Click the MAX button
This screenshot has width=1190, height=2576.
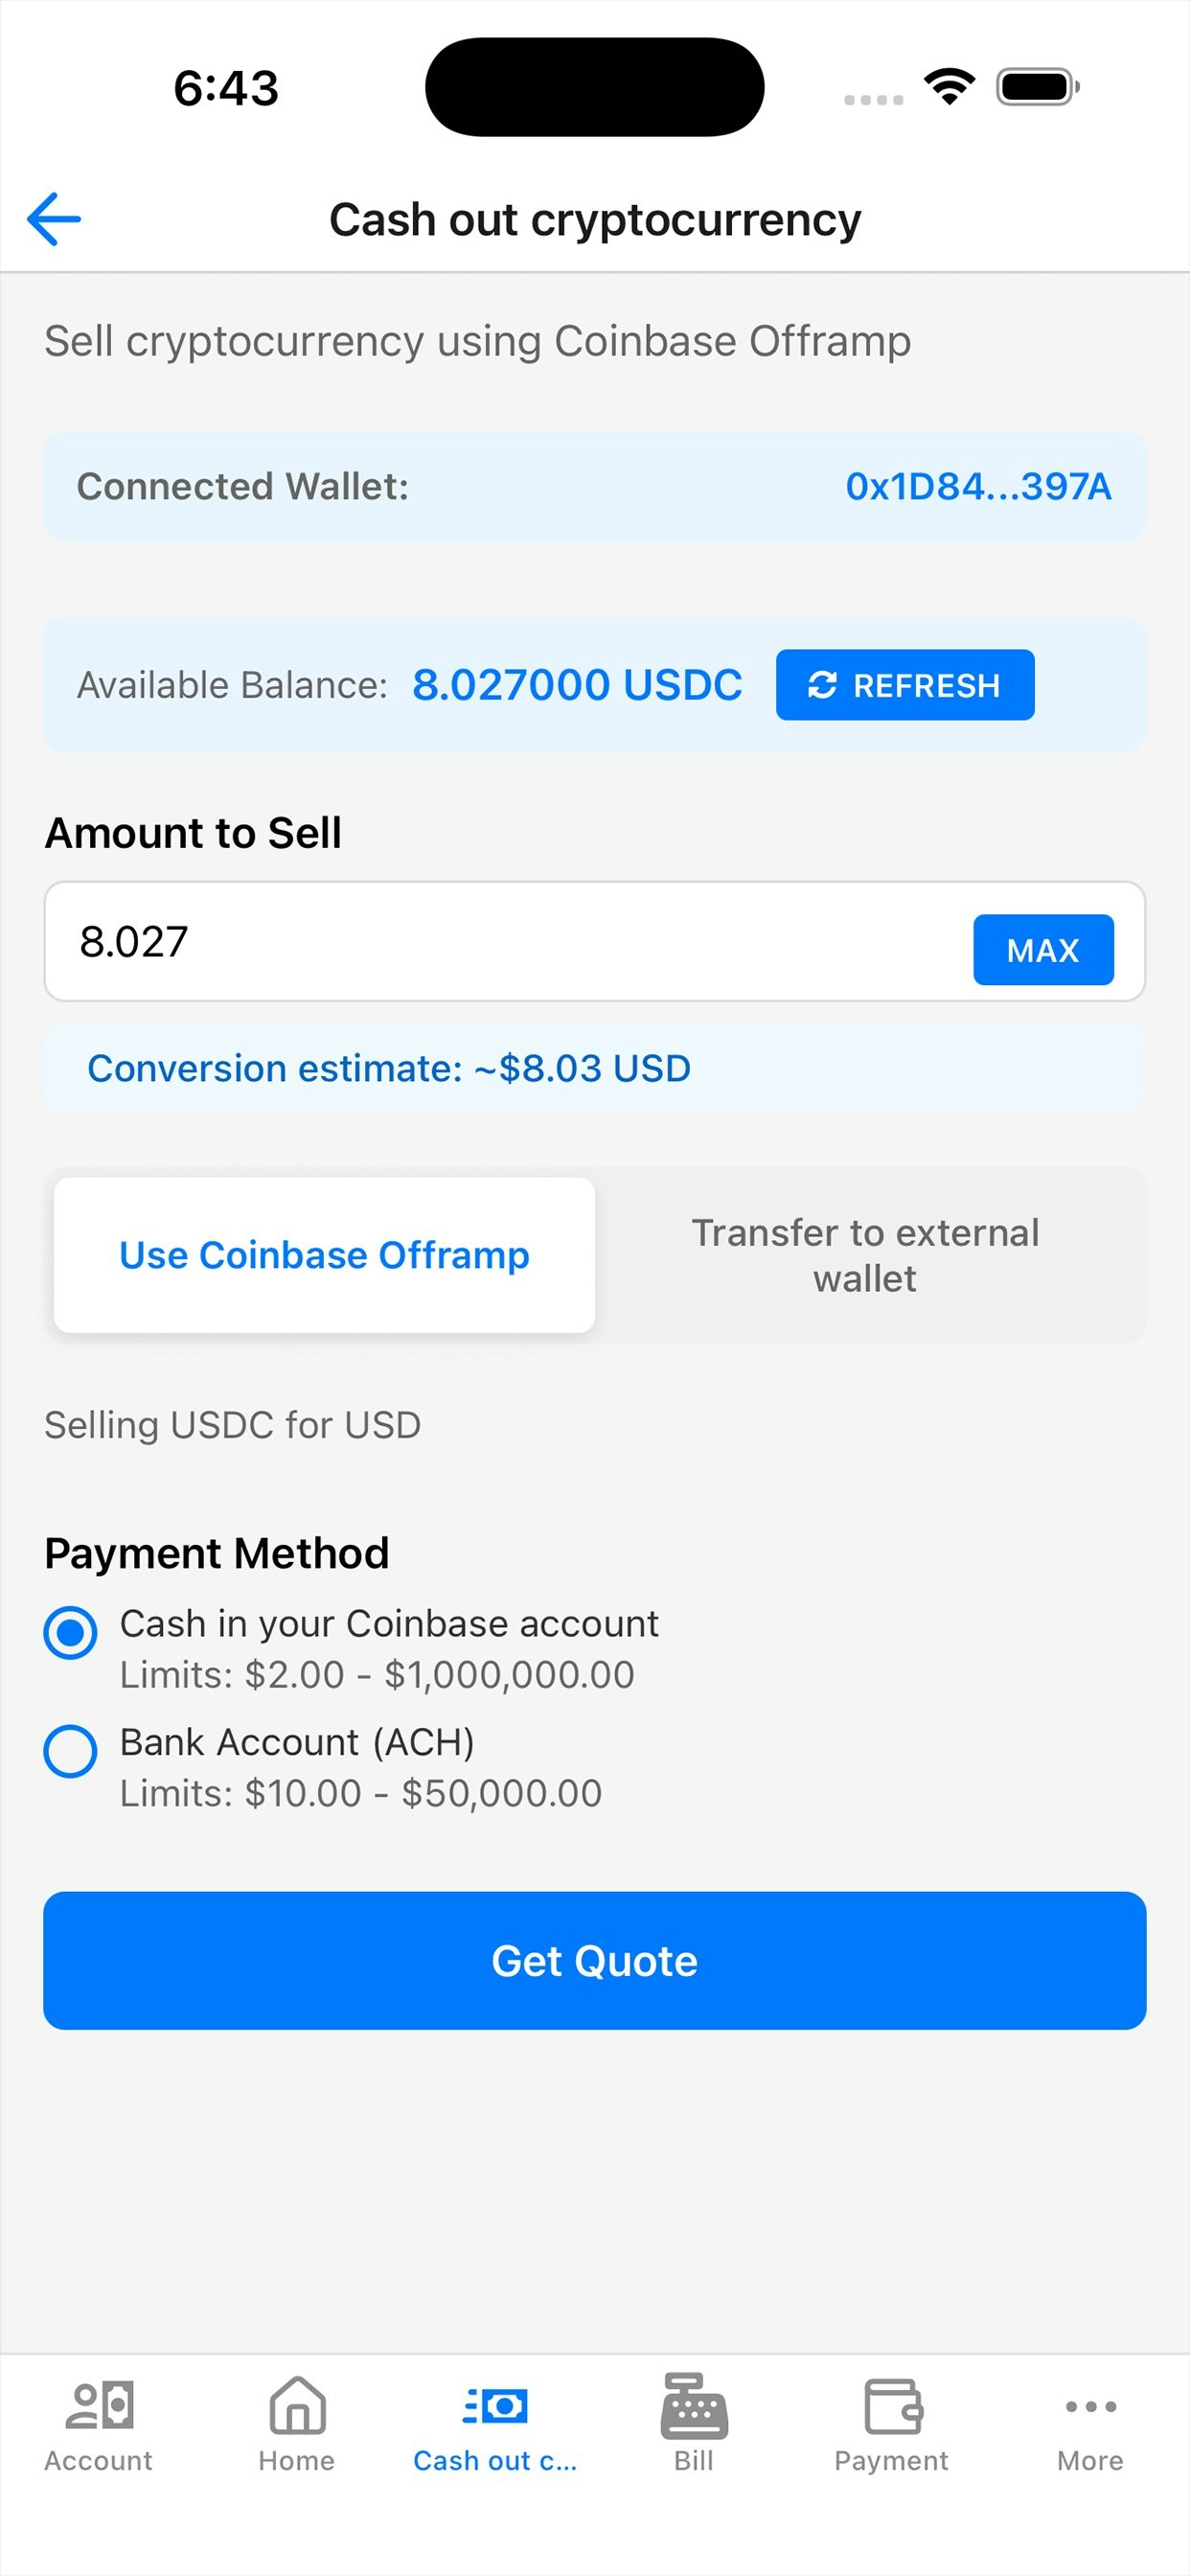point(1043,949)
